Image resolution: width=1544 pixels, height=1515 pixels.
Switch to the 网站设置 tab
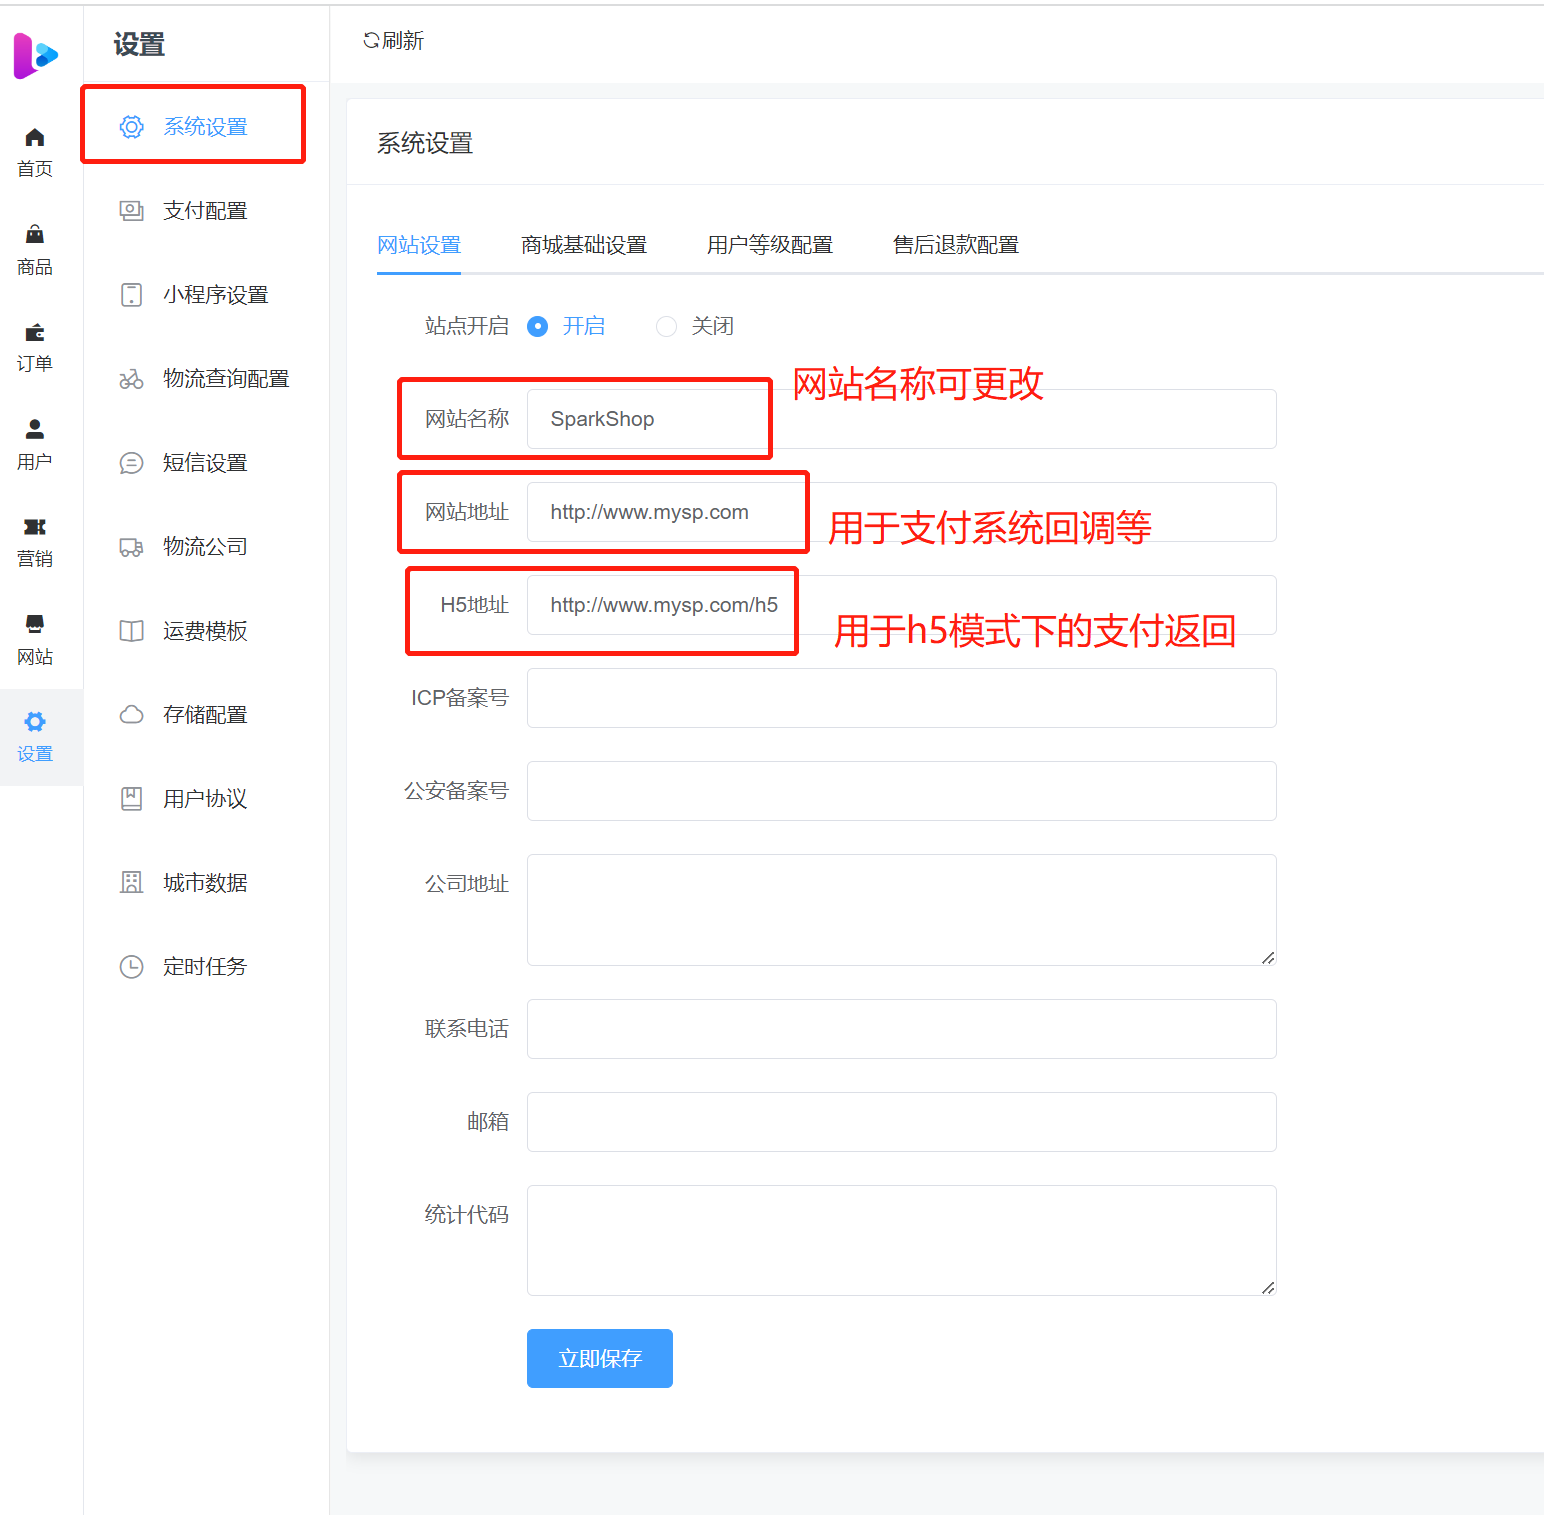419,245
